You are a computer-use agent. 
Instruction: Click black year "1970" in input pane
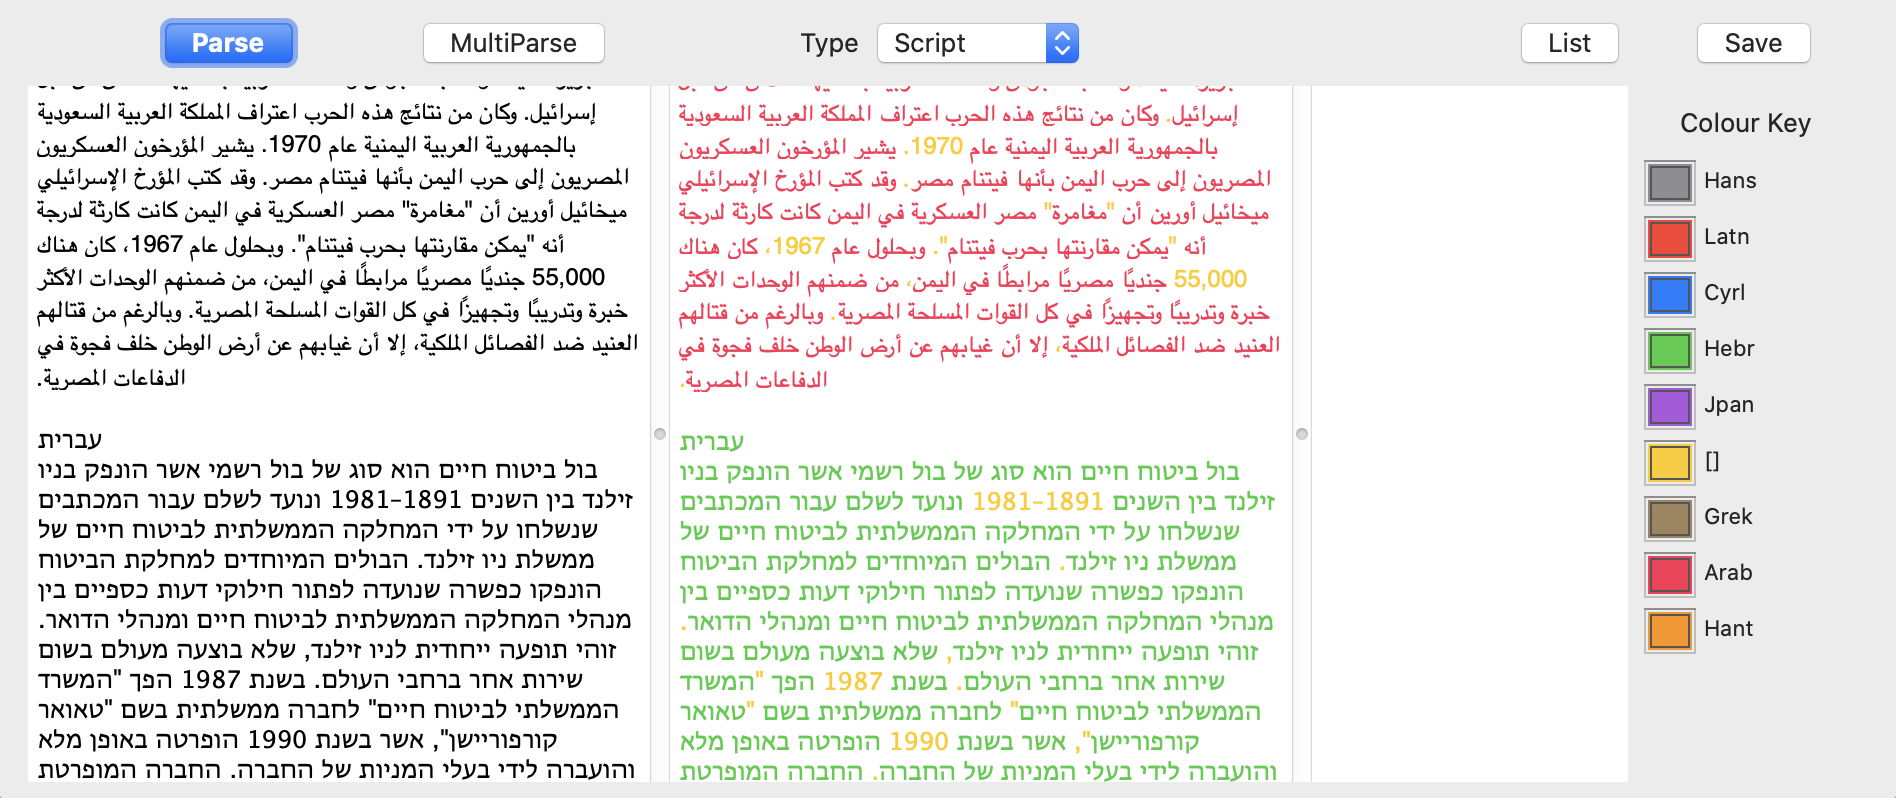295,144
